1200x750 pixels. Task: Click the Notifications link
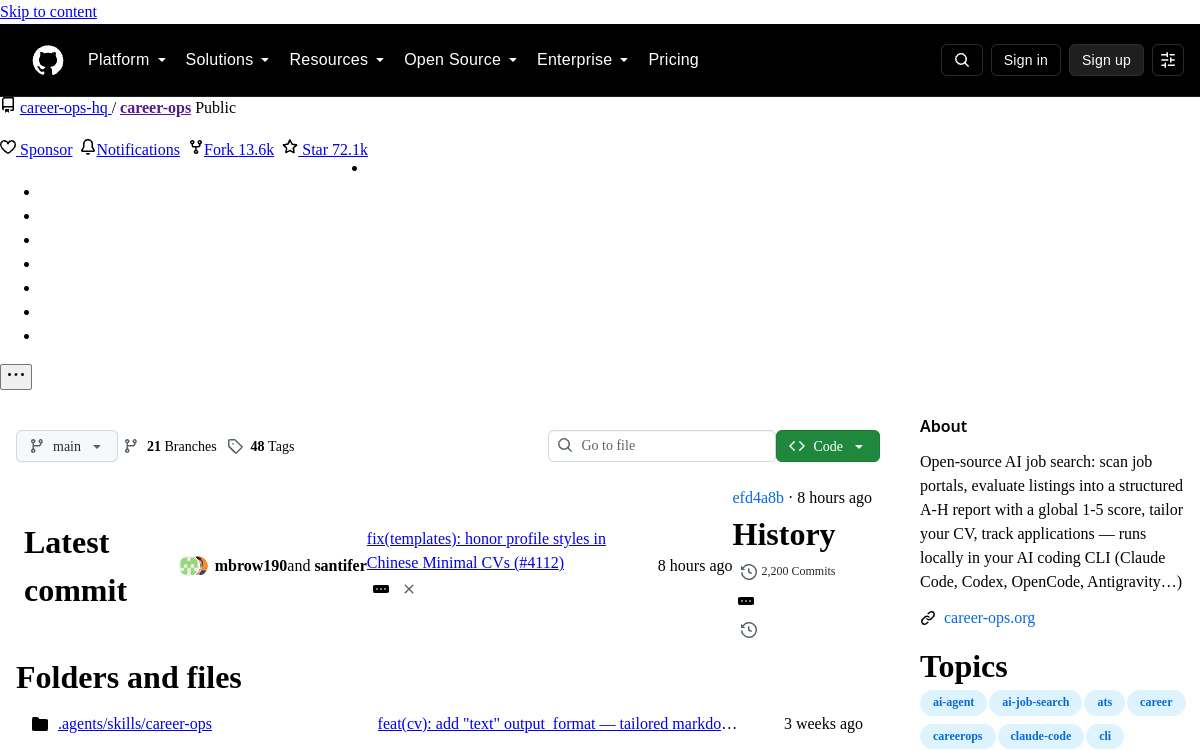[138, 150]
